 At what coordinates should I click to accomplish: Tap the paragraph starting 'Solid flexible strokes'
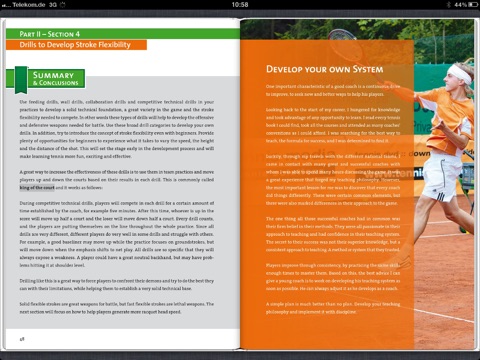[x=117, y=308]
